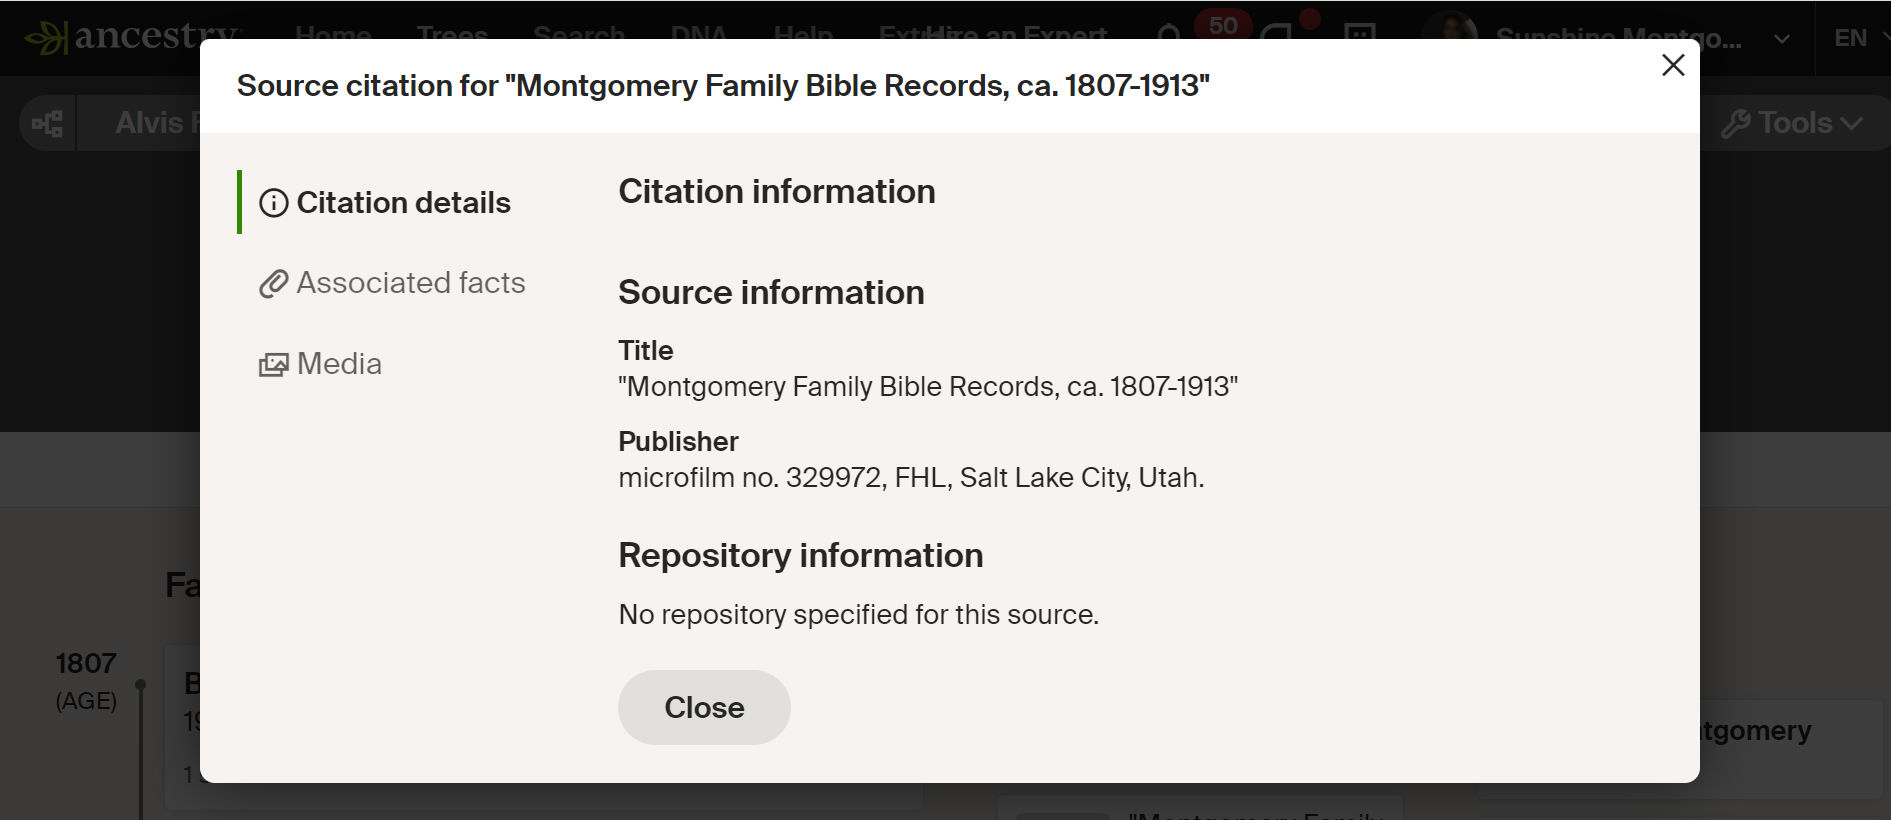The width and height of the screenshot is (1891, 820).
Task: Switch to the Associated facts tab
Action: click(x=392, y=283)
